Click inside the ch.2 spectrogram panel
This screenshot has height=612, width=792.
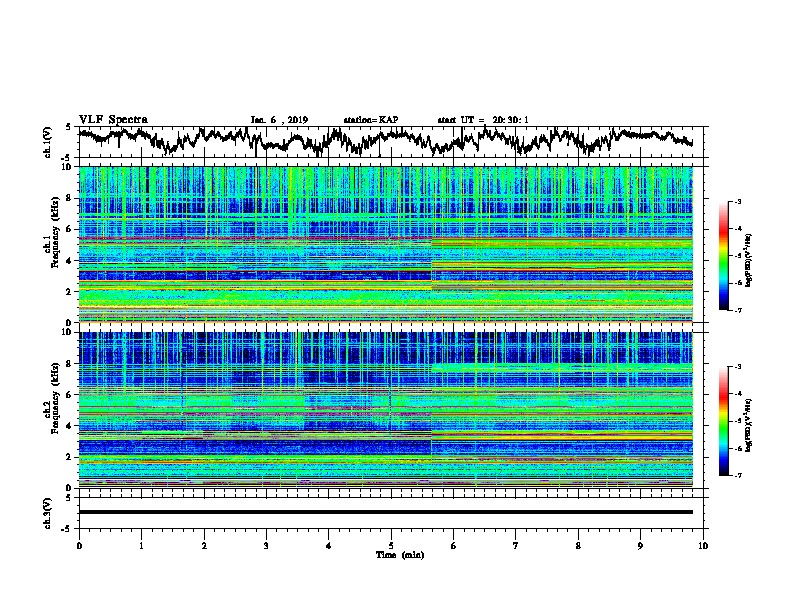(x=385, y=410)
